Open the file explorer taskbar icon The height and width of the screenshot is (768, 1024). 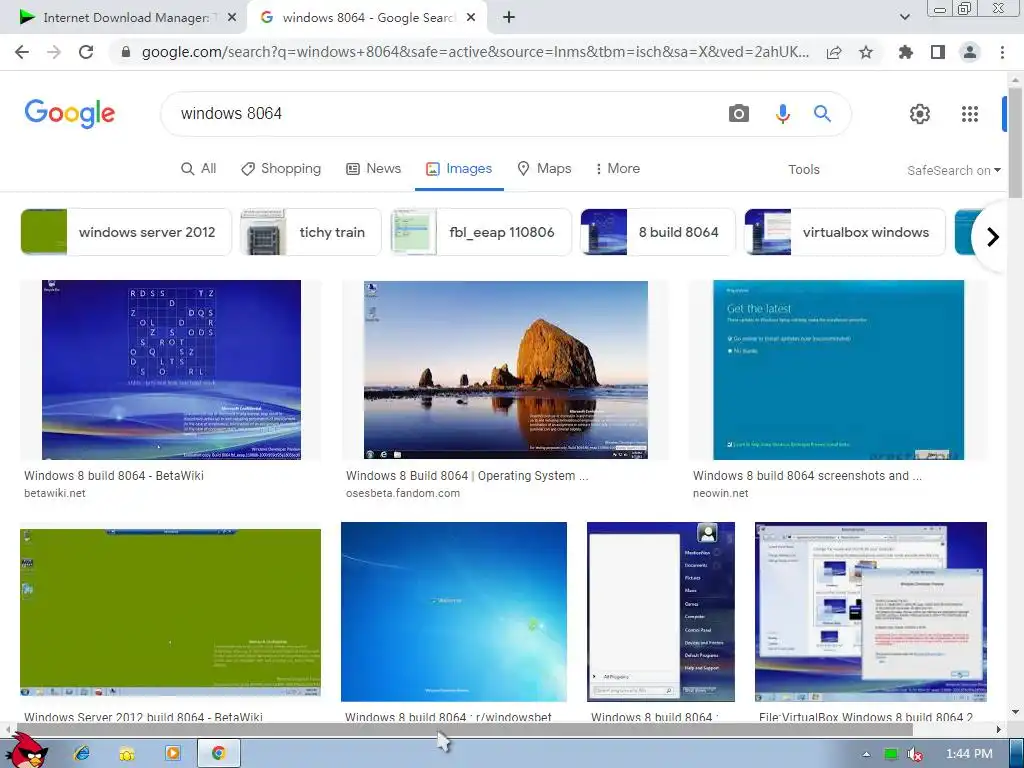tap(127, 754)
